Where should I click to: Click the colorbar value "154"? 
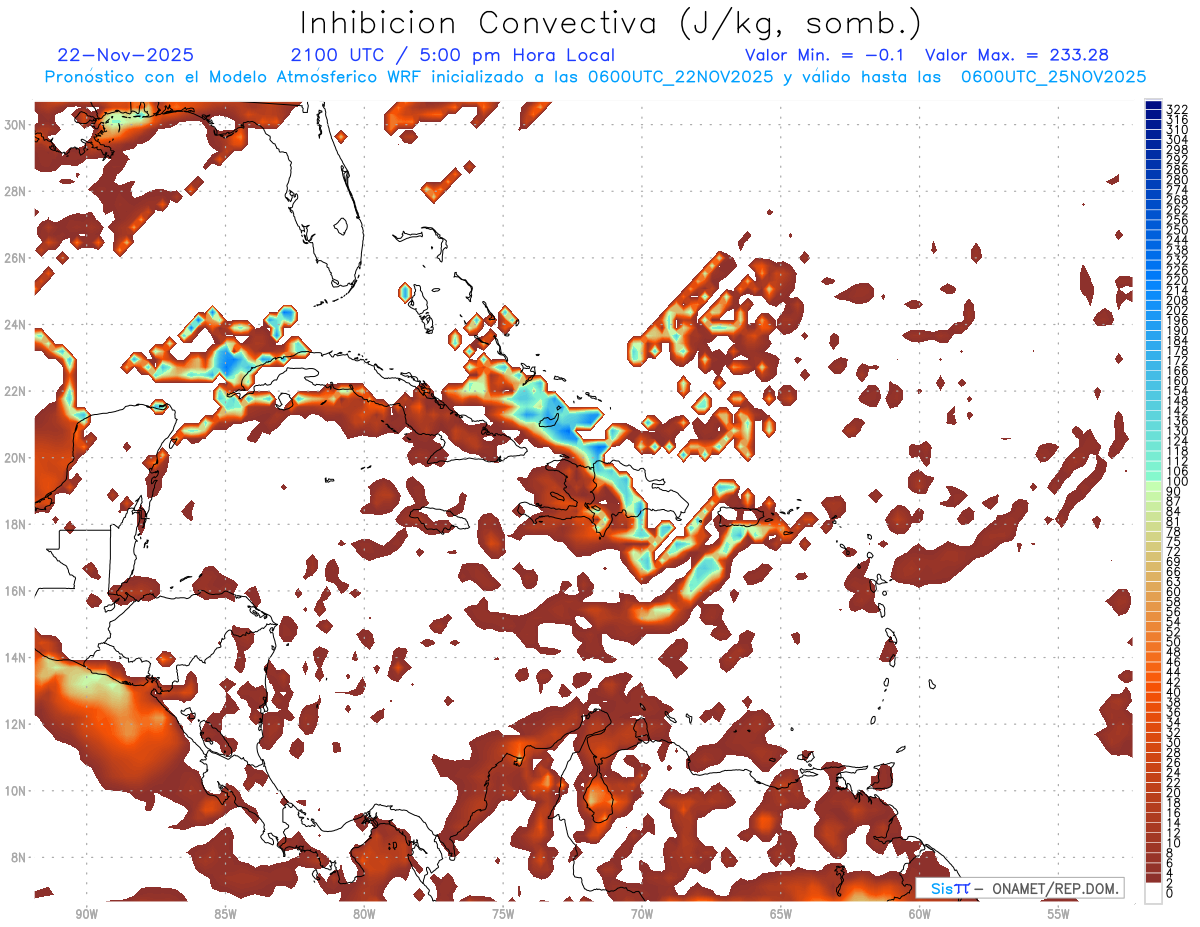(x=1177, y=391)
